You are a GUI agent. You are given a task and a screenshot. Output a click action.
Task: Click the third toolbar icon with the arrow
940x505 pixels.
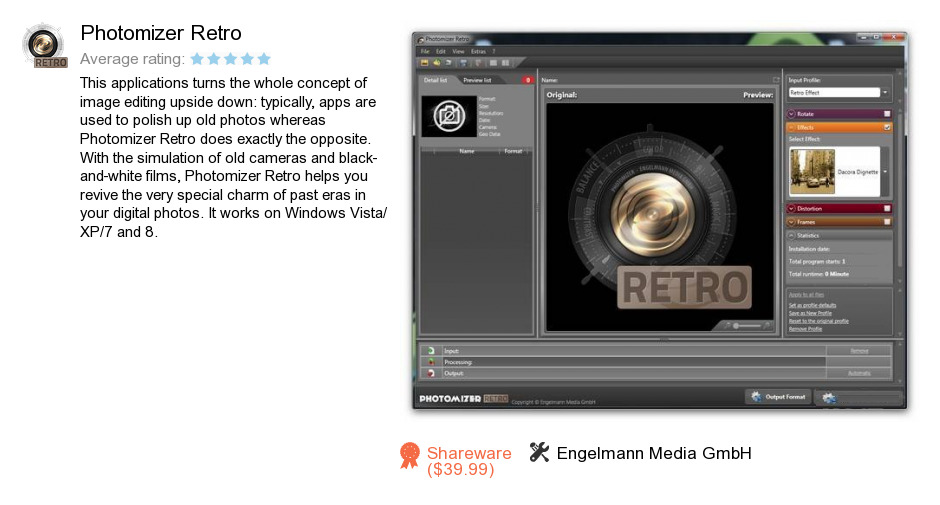(x=448, y=62)
